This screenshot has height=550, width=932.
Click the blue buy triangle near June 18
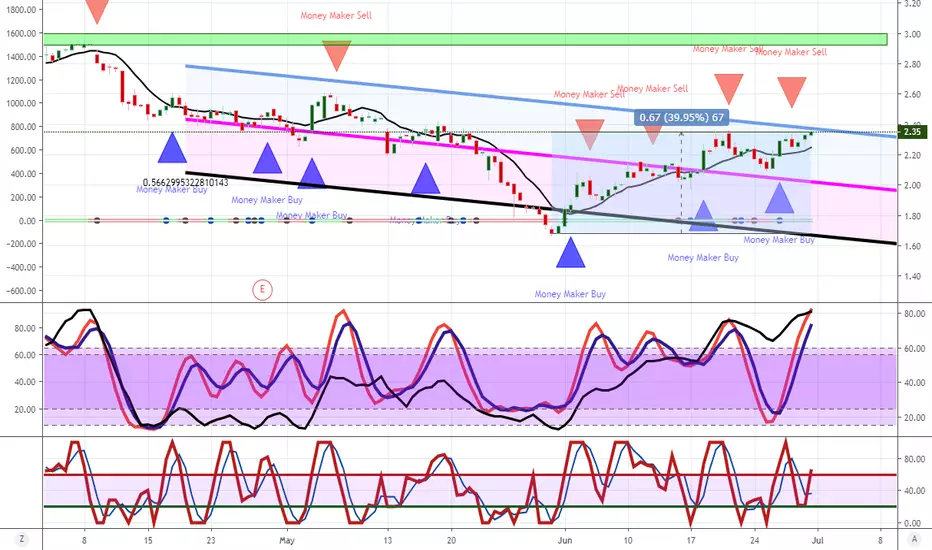pyautogui.click(x=703, y=216)
